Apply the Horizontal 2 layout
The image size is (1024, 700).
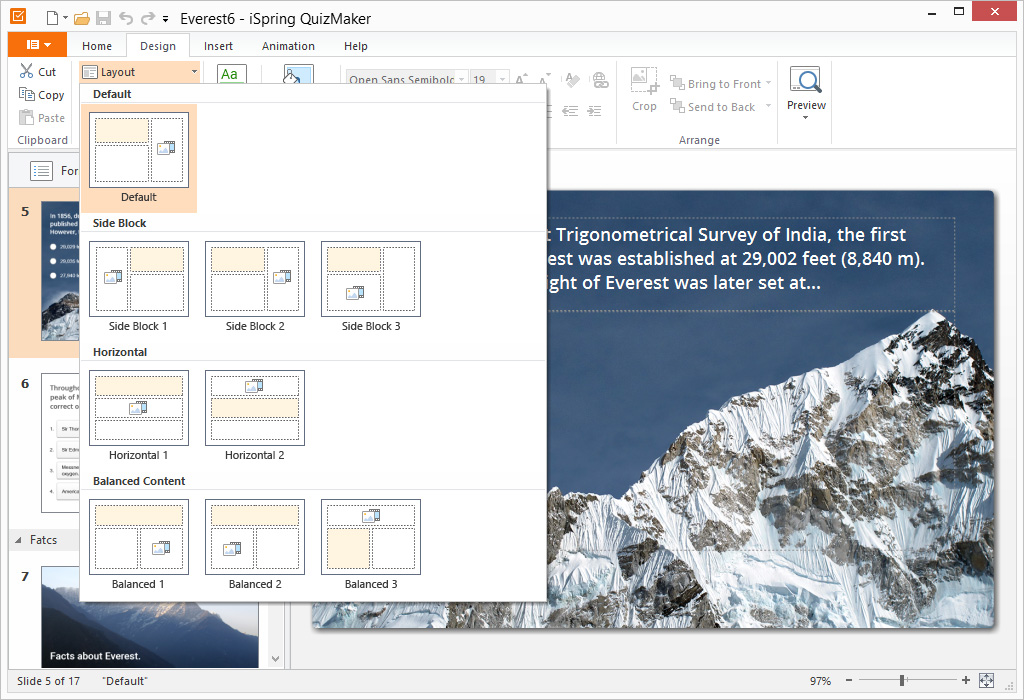(255, 416)
